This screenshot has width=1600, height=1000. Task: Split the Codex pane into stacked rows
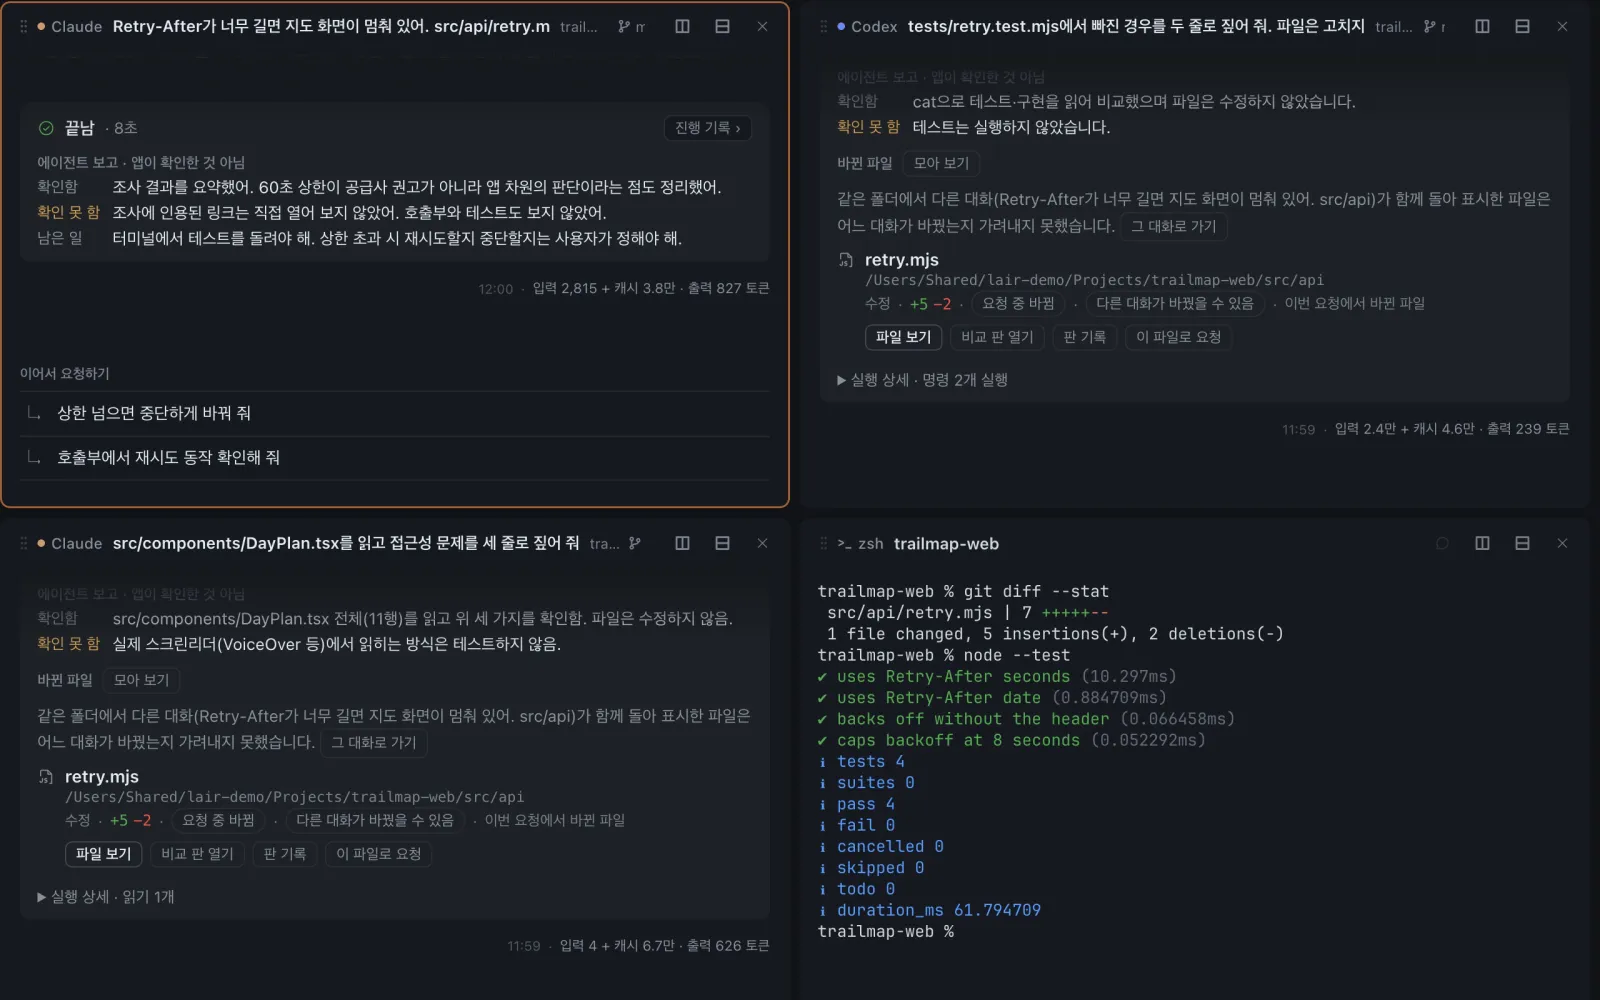click(1522, 27)
